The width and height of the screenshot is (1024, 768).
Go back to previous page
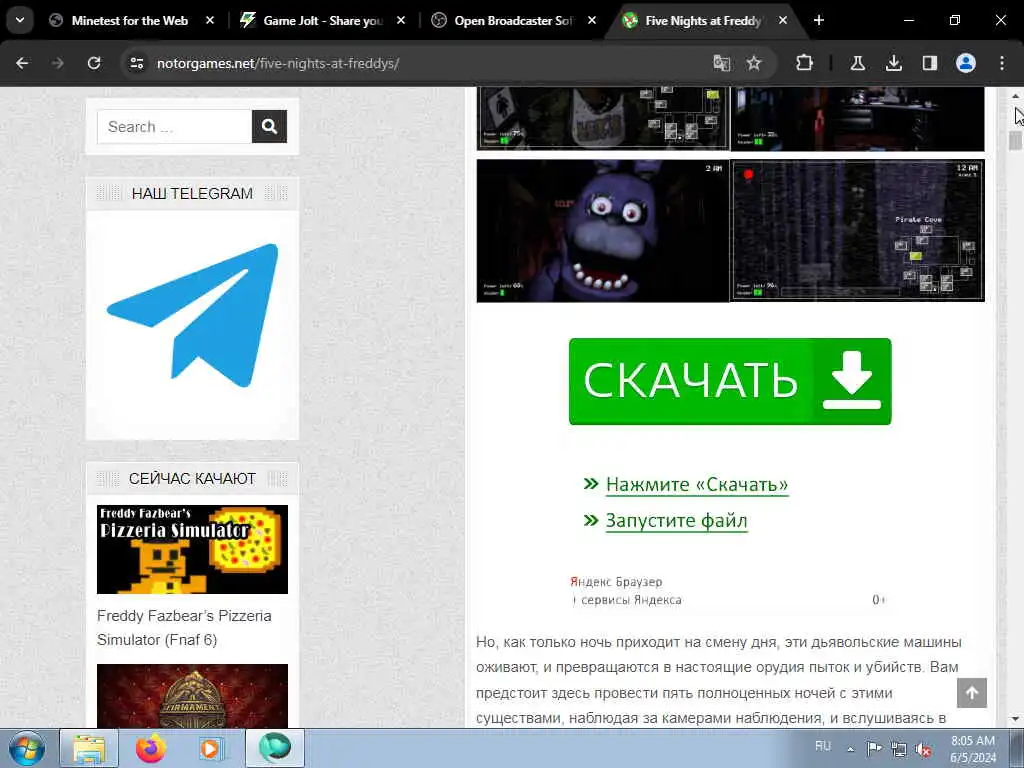point(22,63)
